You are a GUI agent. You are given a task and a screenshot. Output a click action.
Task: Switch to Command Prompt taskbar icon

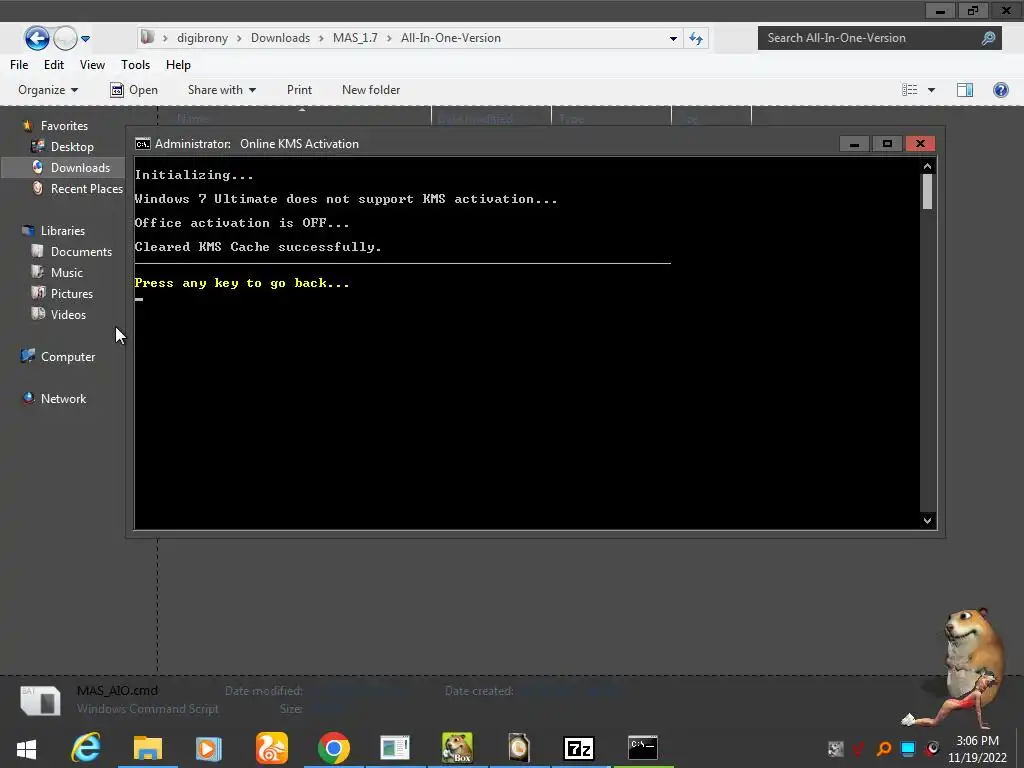coord(643,748)
